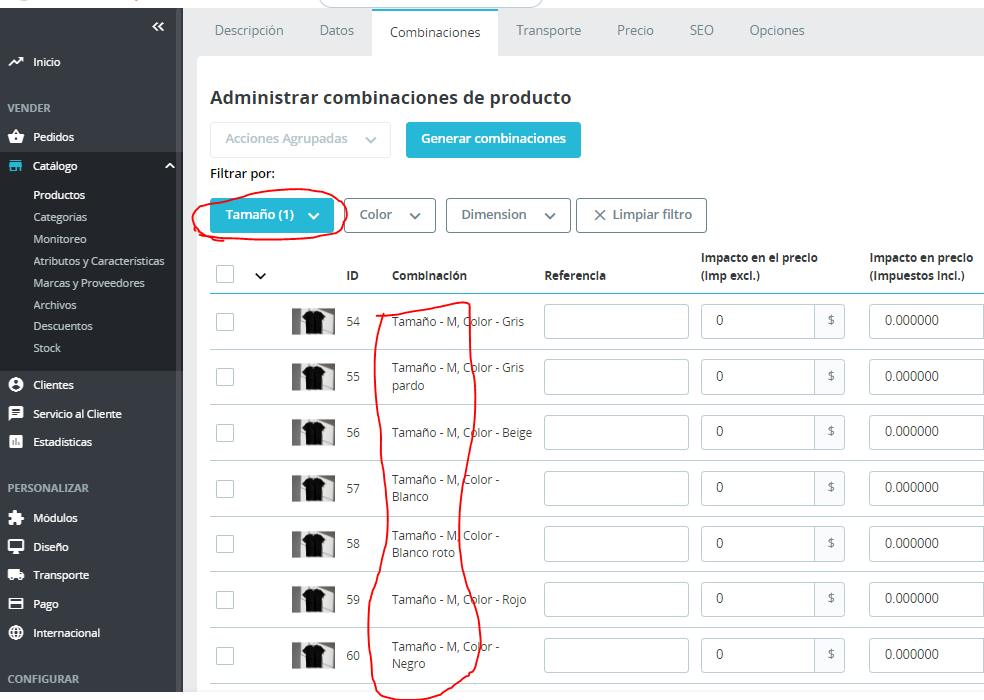Viewport: 984px width, 700px height.
Task: Open the Tamaño (1) filter dropdown
Action: [272, 215]
